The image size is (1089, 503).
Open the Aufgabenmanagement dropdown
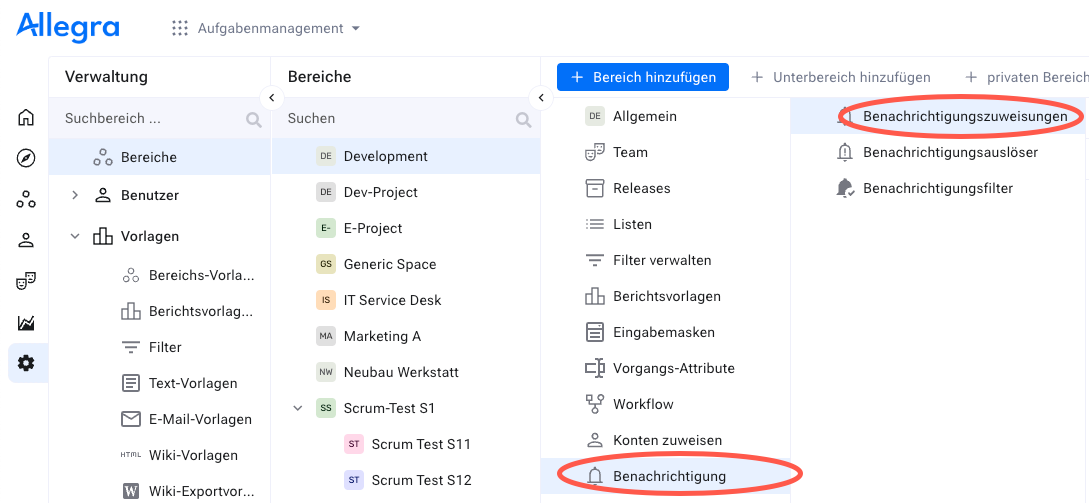(266, 28)
